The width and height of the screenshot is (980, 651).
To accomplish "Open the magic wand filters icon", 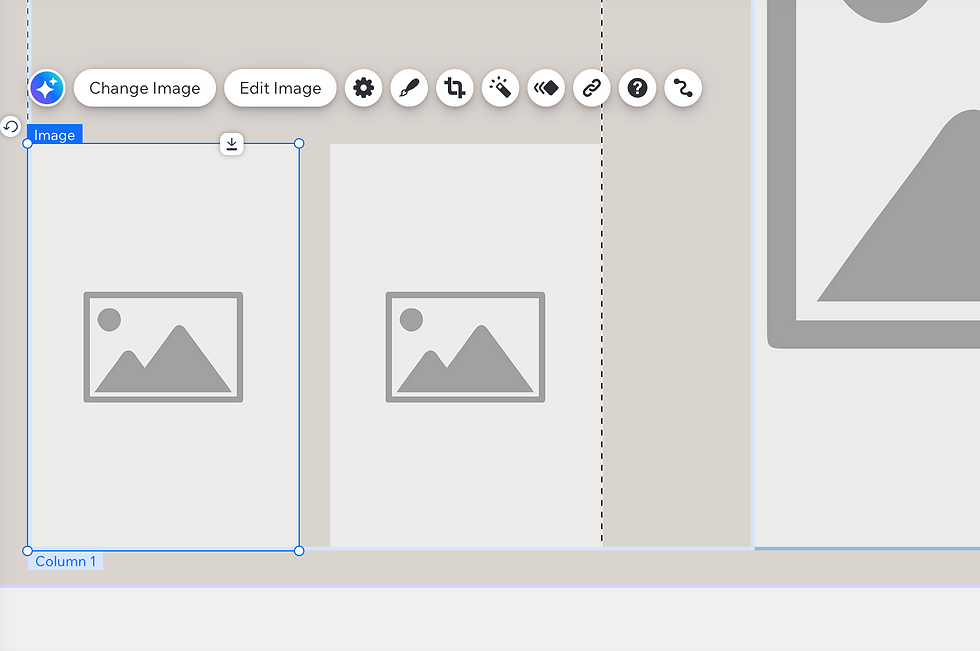I will pos(501,88).
